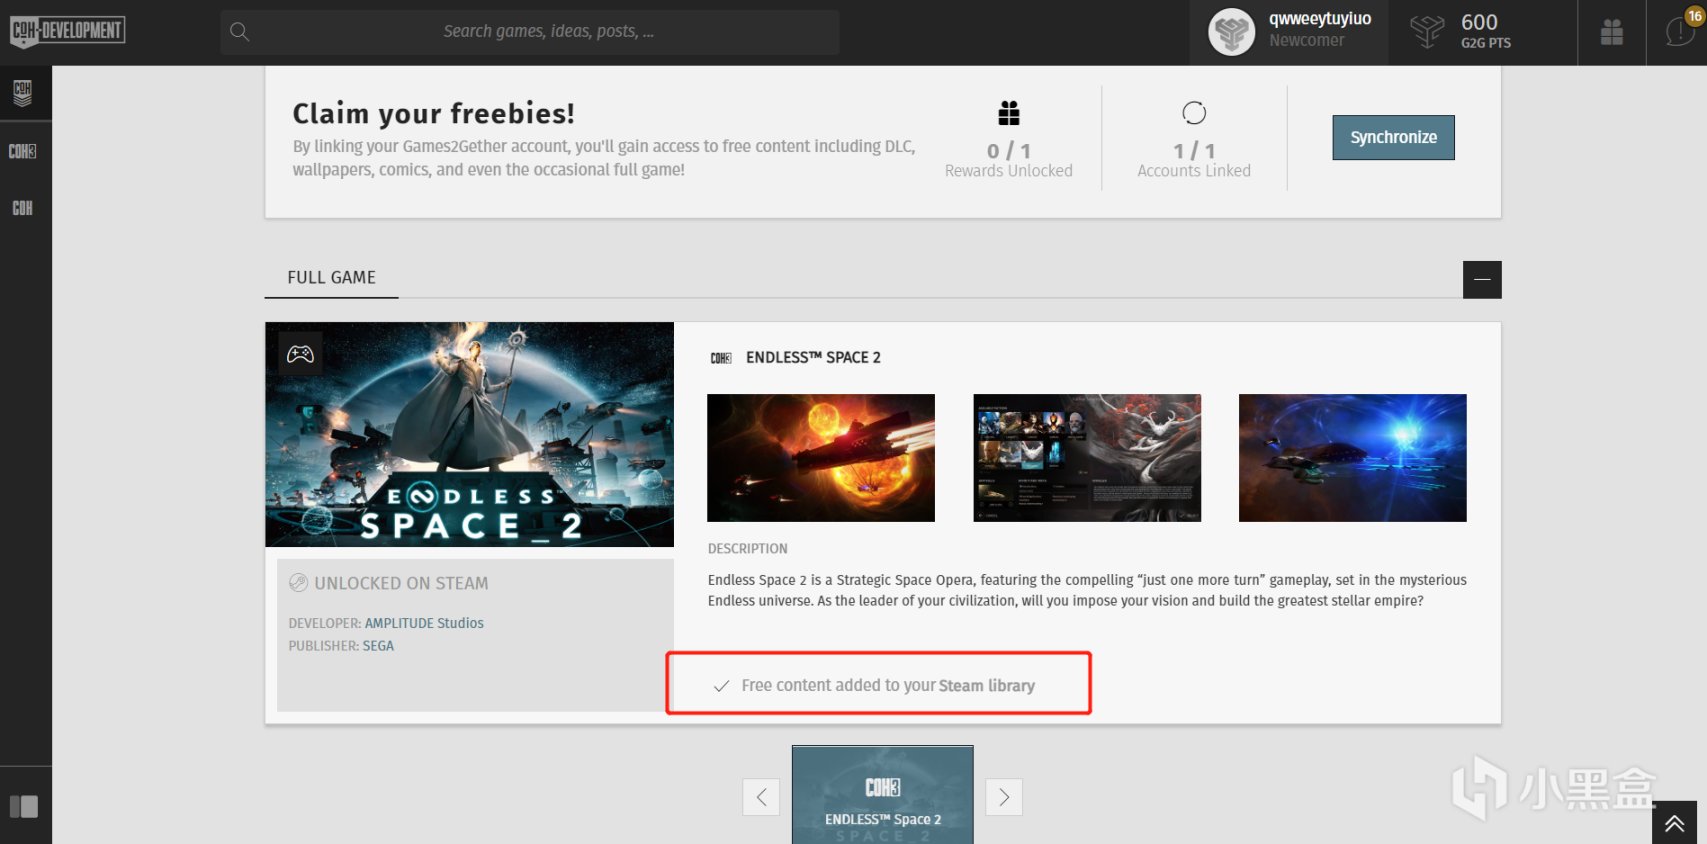The image size is (1707, 844).
Task: Open the COH-Development site logo
Action: pyautogui.click(x=67, y=31)
